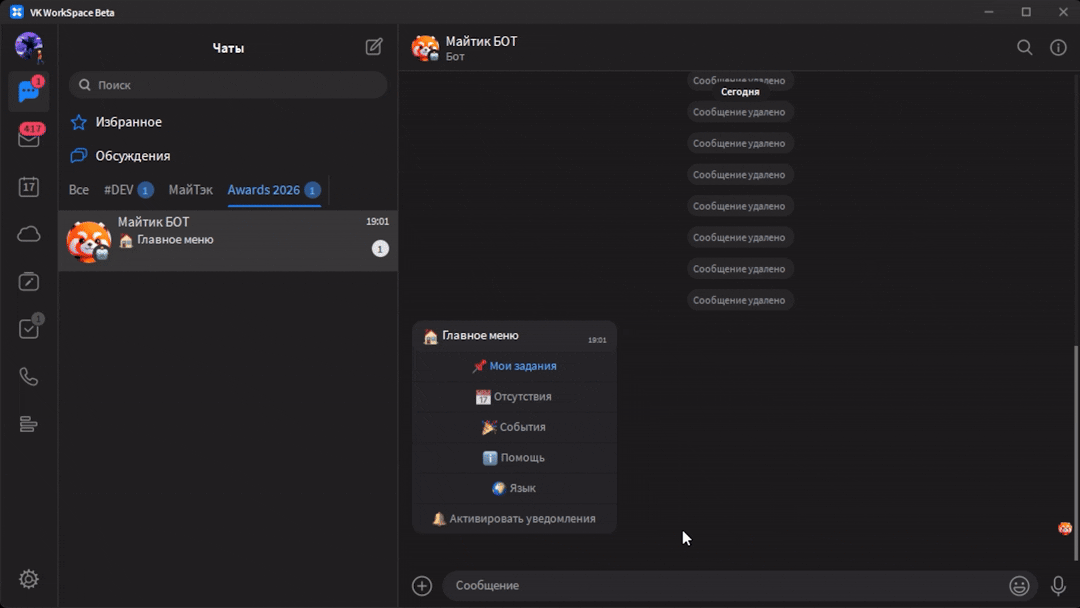The height and width of the screenshot is (608, 1080).
Task: Search within the Майтик БОТ chat
Action: 1024,47
